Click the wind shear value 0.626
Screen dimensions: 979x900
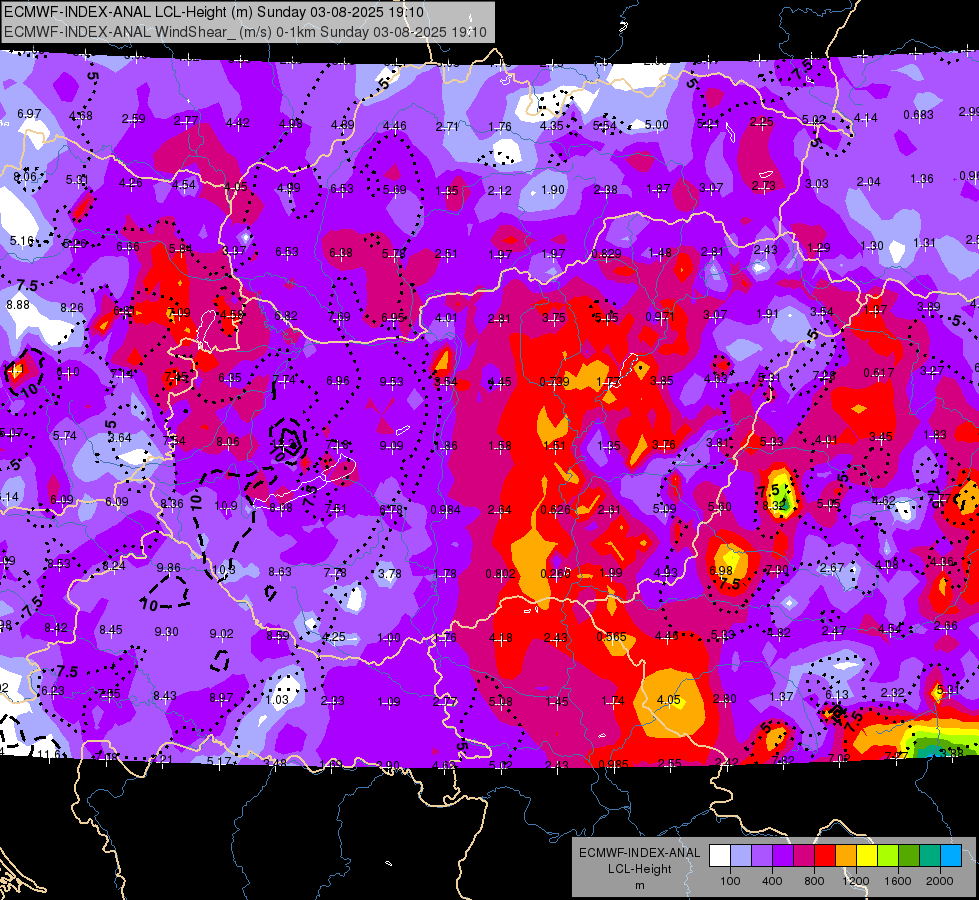[556, 510]
